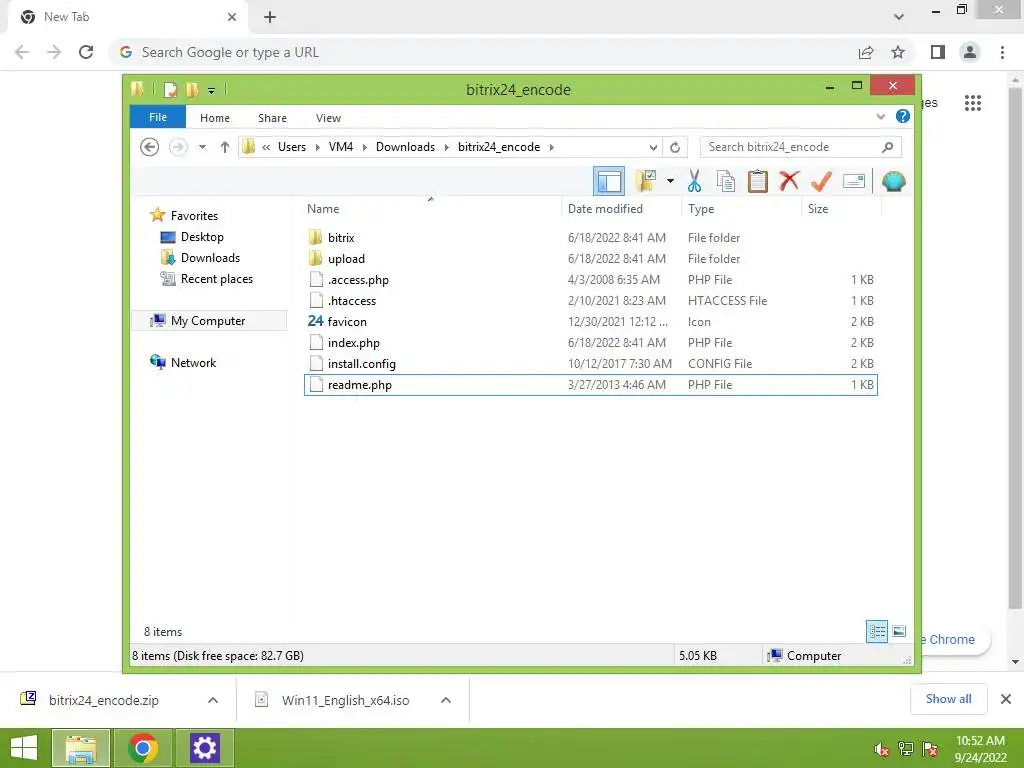
Task: Click the Search bitrix24_encode field
Action: coord(800,147)
